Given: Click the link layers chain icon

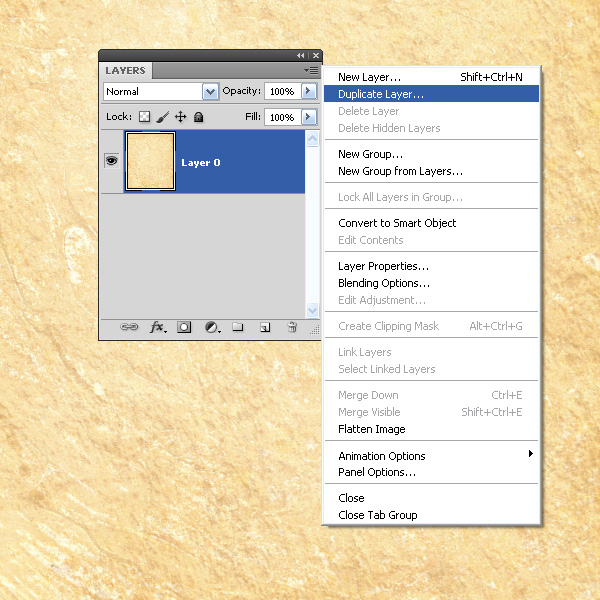Looking at the screenshot, I should [129, 327].
